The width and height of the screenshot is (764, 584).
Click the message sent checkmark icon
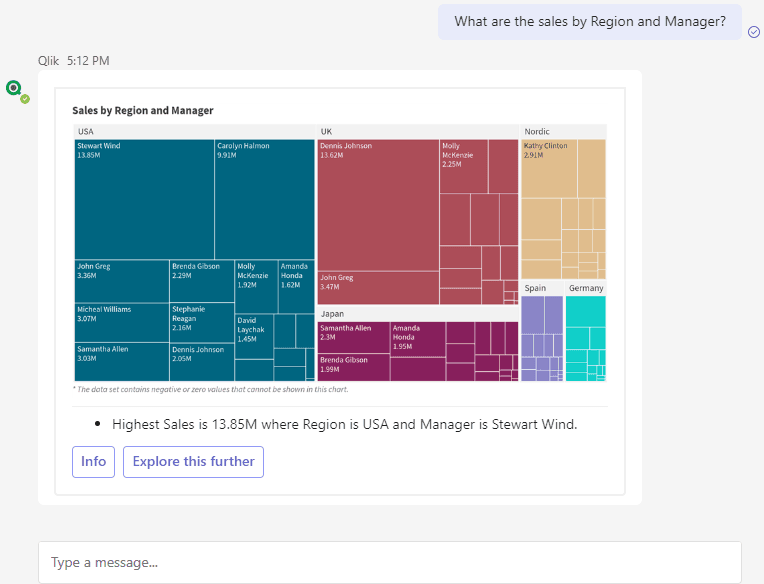click(x=754, y=32)
